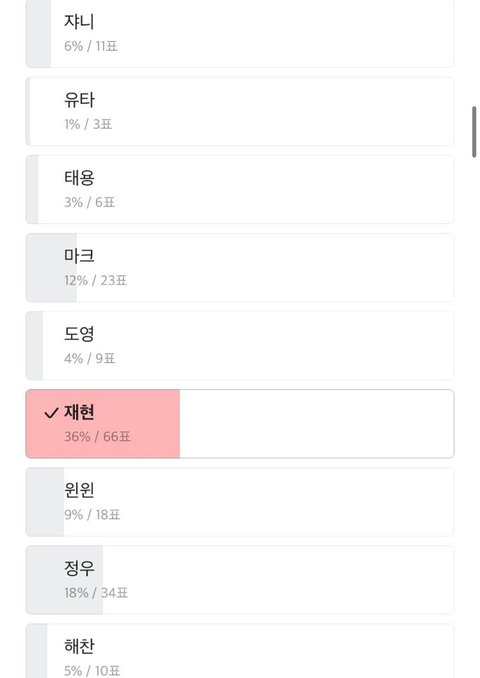480x678 pixels.
Task: Click the '12% / 23표' result text
Action: (x=96, y=281)
